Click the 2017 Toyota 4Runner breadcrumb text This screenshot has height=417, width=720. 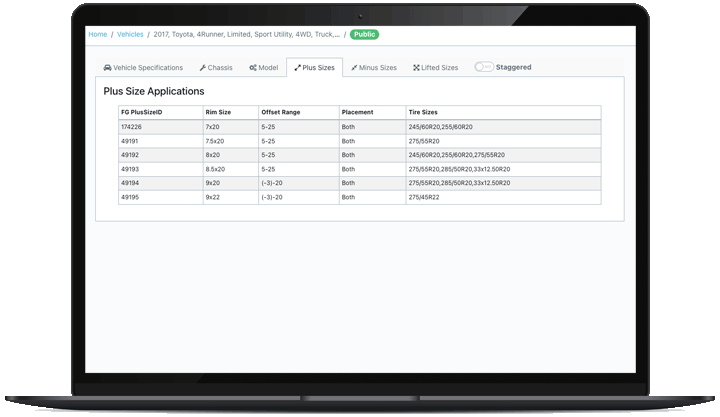pos(245,34)
